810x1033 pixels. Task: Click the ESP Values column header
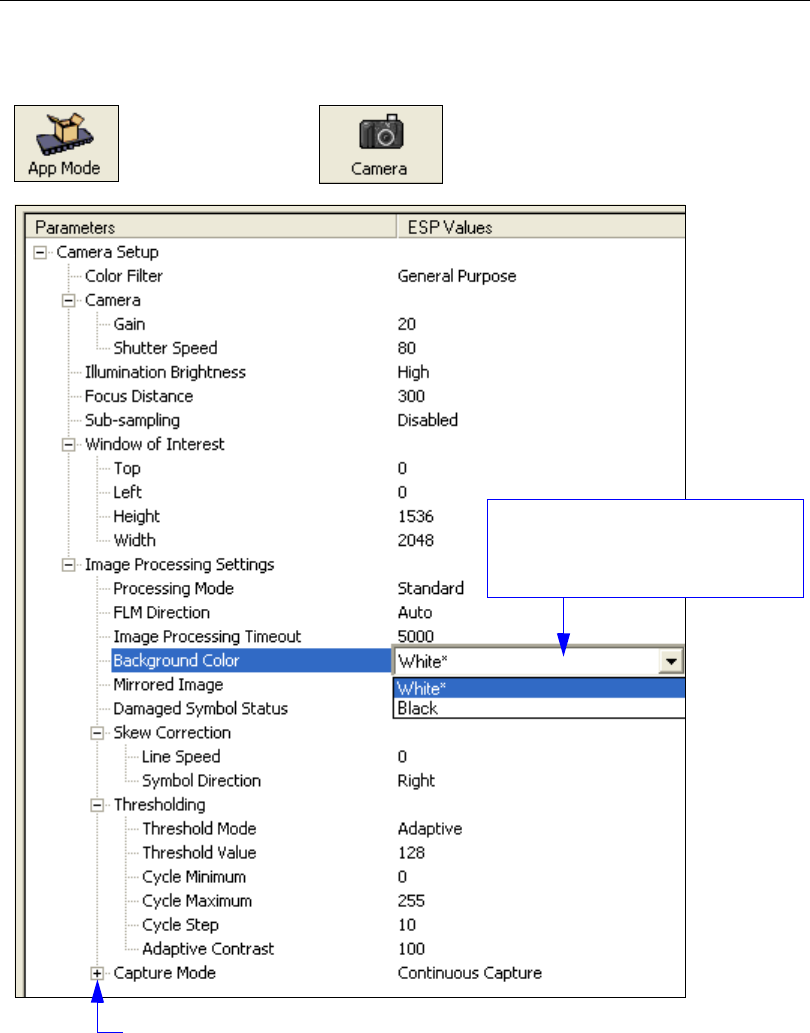coord(541,227)
